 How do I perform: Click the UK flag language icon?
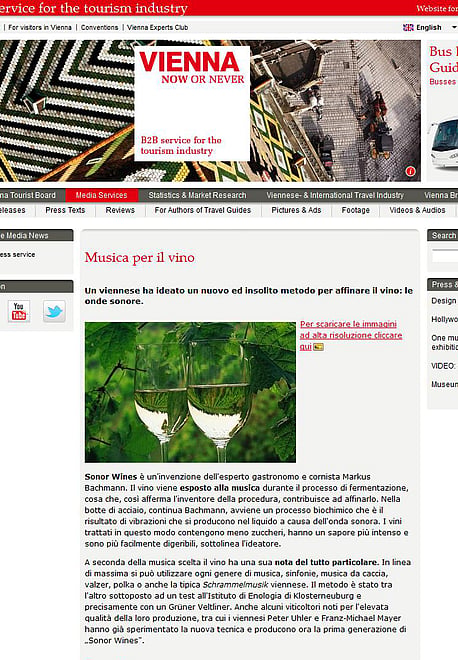click(408, 27)
